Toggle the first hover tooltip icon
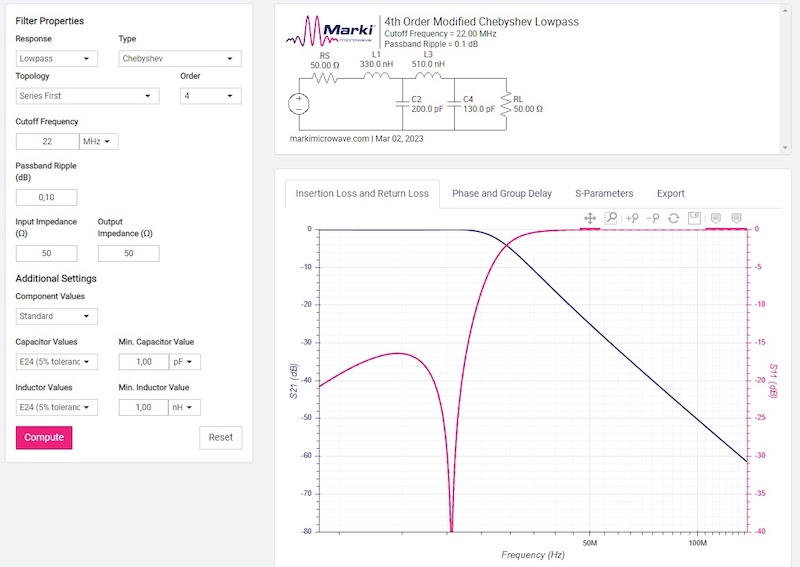This screenshot has width=800, height=567. (x=716, y=218)
